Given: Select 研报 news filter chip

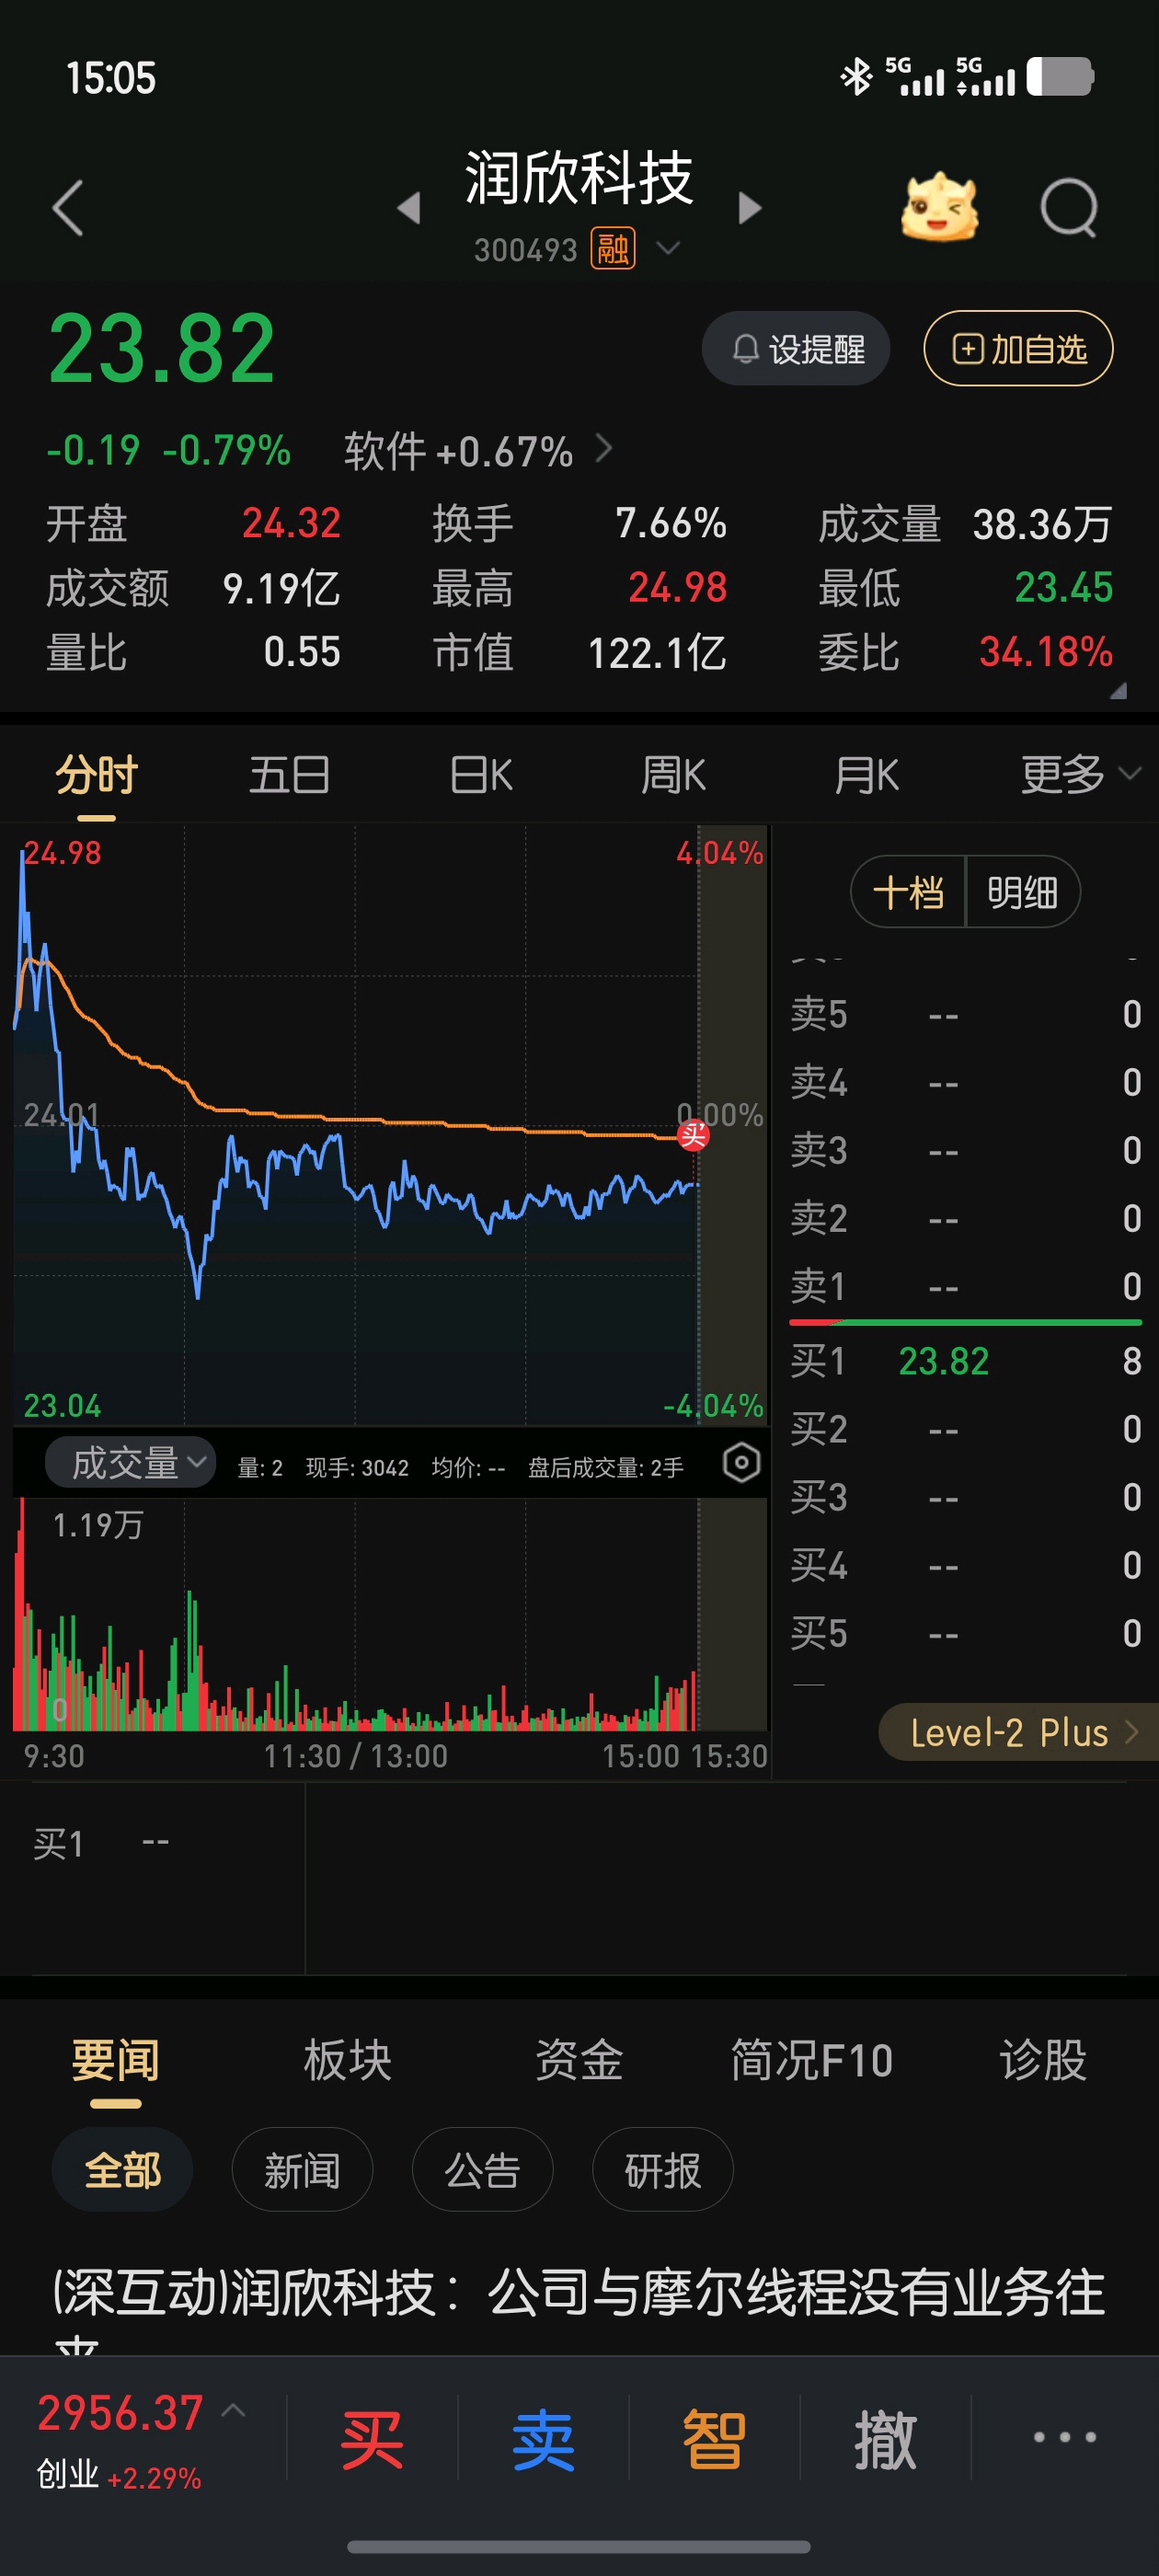Looking at the screenshot, I should pos(662,2170).
